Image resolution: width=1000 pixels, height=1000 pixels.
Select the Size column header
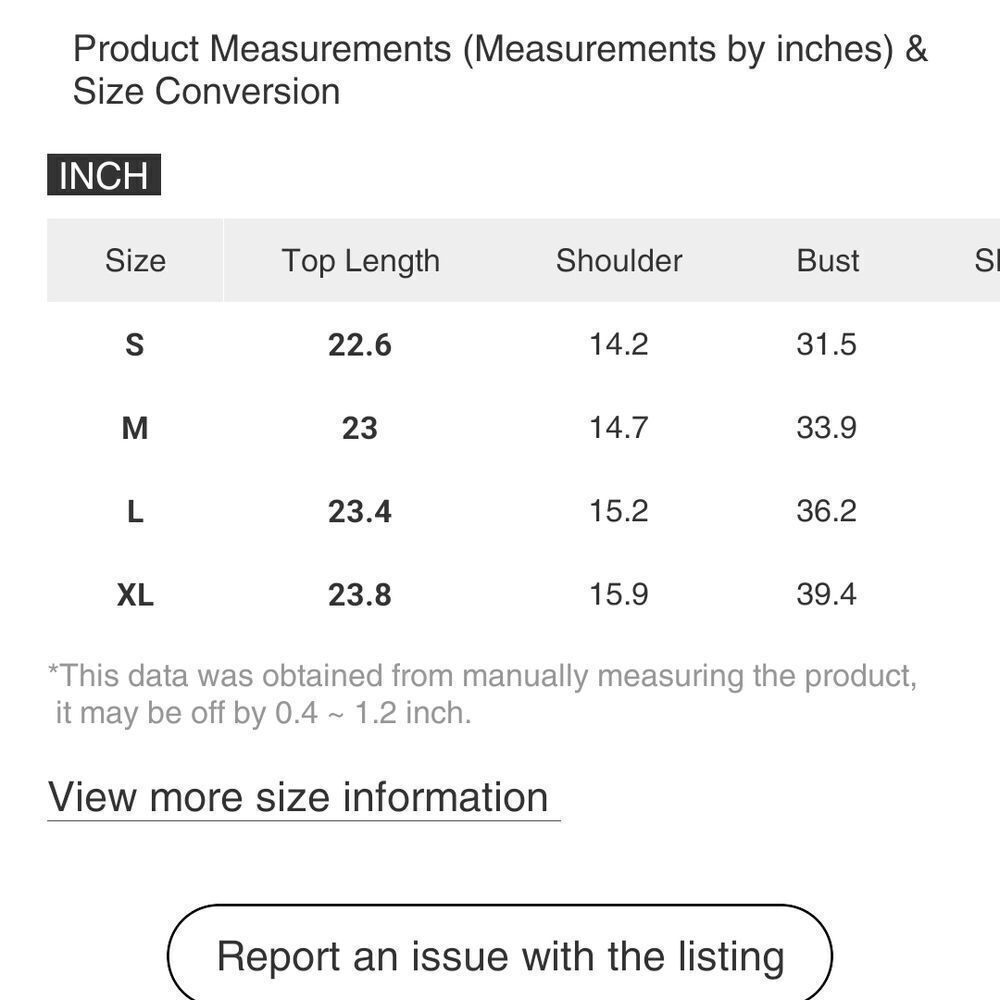135,260
